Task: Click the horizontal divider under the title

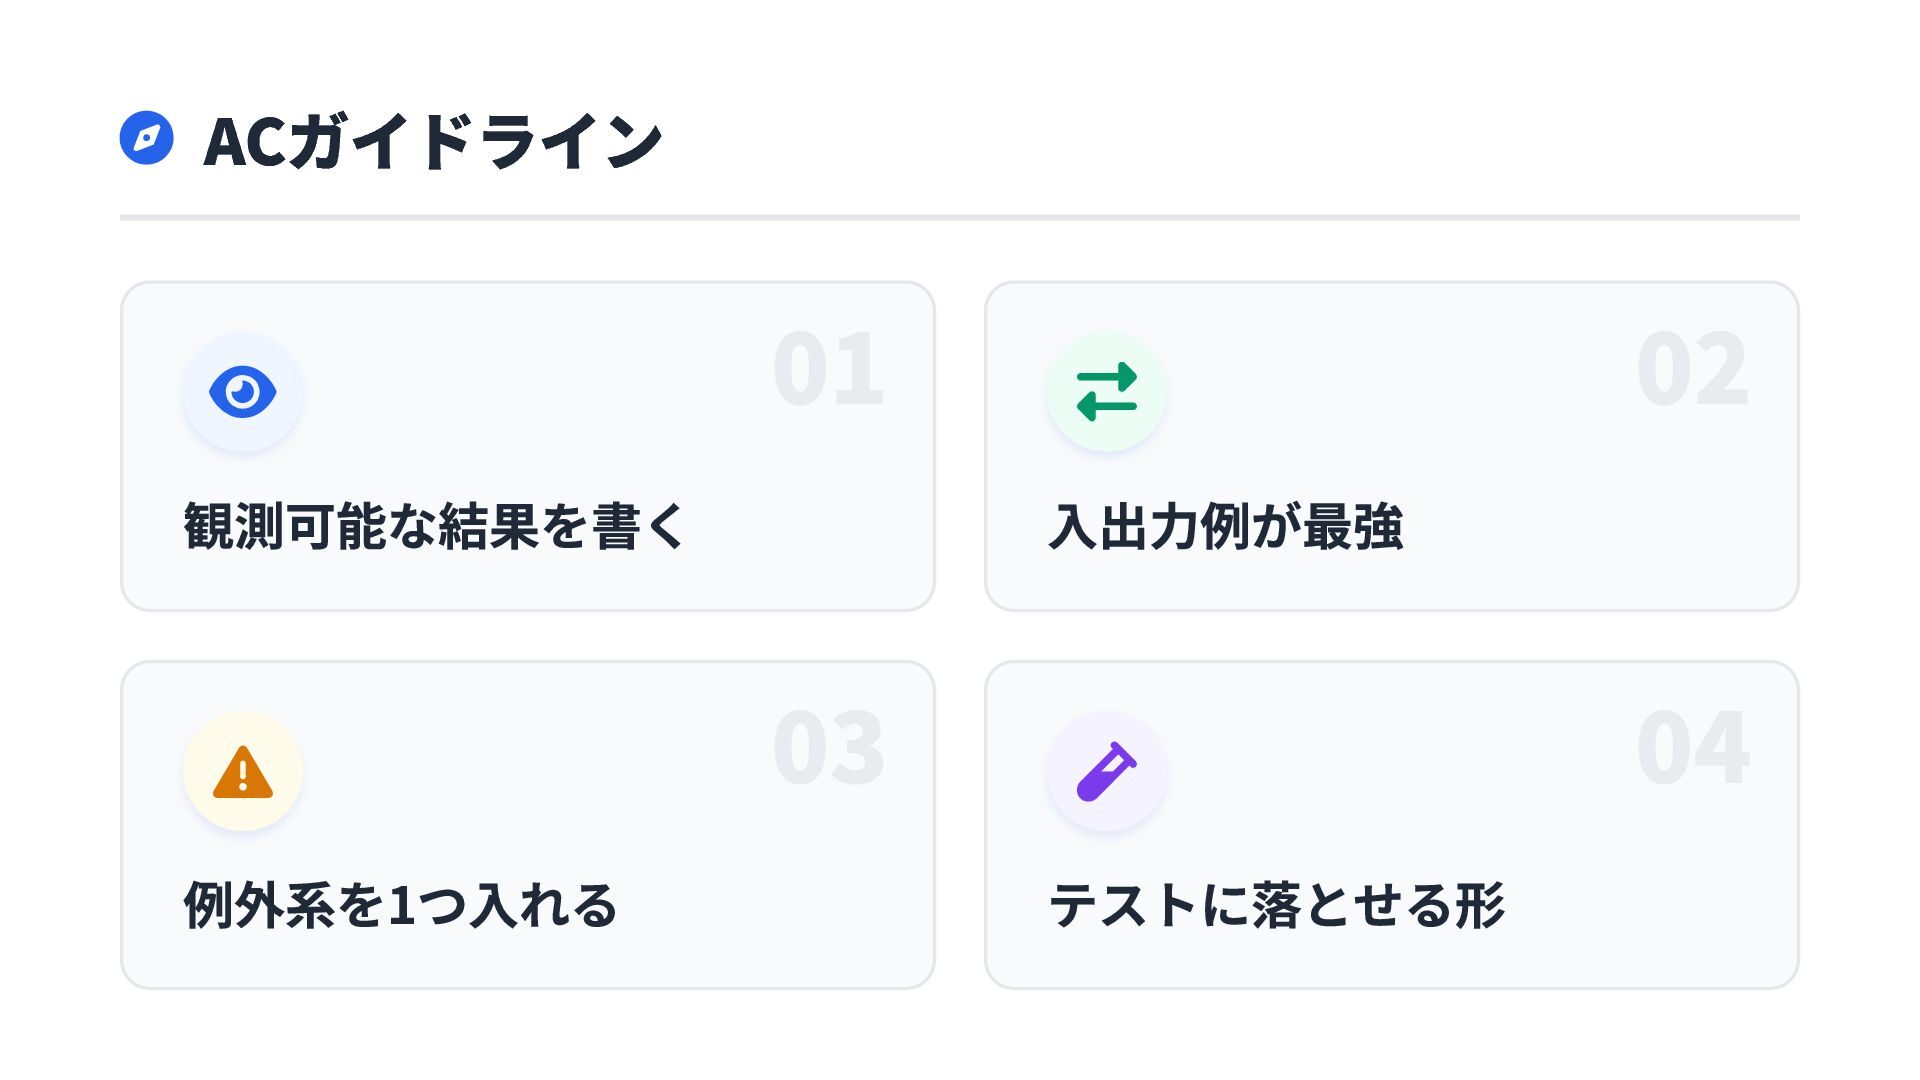Action: point(960,217)
